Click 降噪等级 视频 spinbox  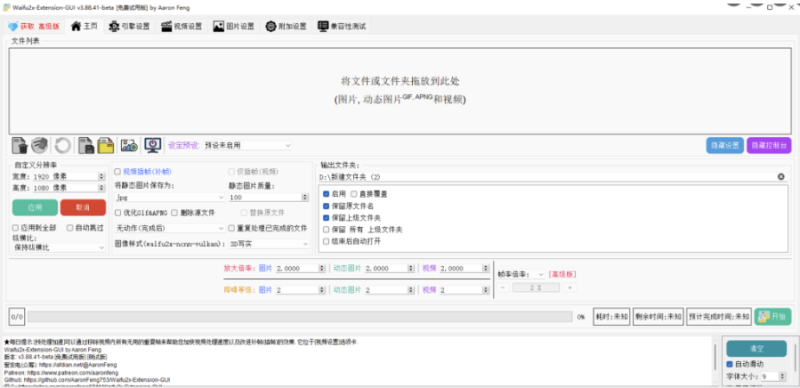tap(464, 289)
